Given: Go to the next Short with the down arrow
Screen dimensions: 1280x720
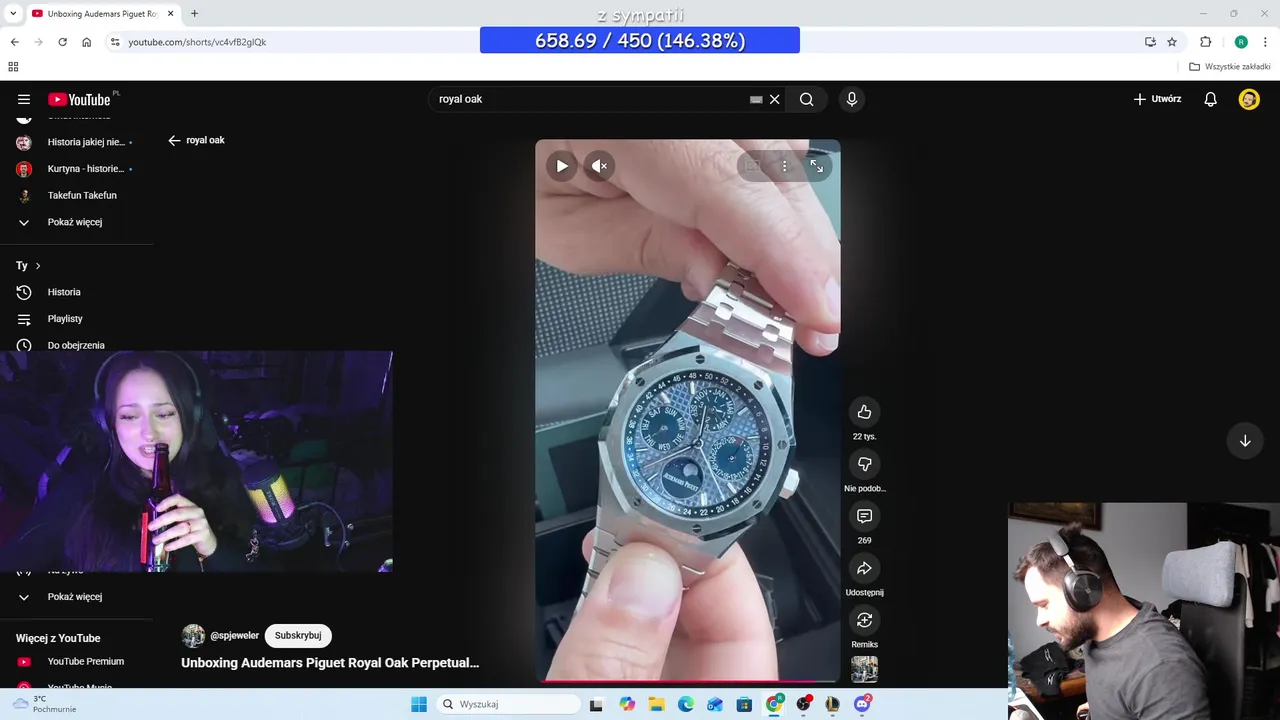Looking at the screenshot, I should coord(1245,441).
